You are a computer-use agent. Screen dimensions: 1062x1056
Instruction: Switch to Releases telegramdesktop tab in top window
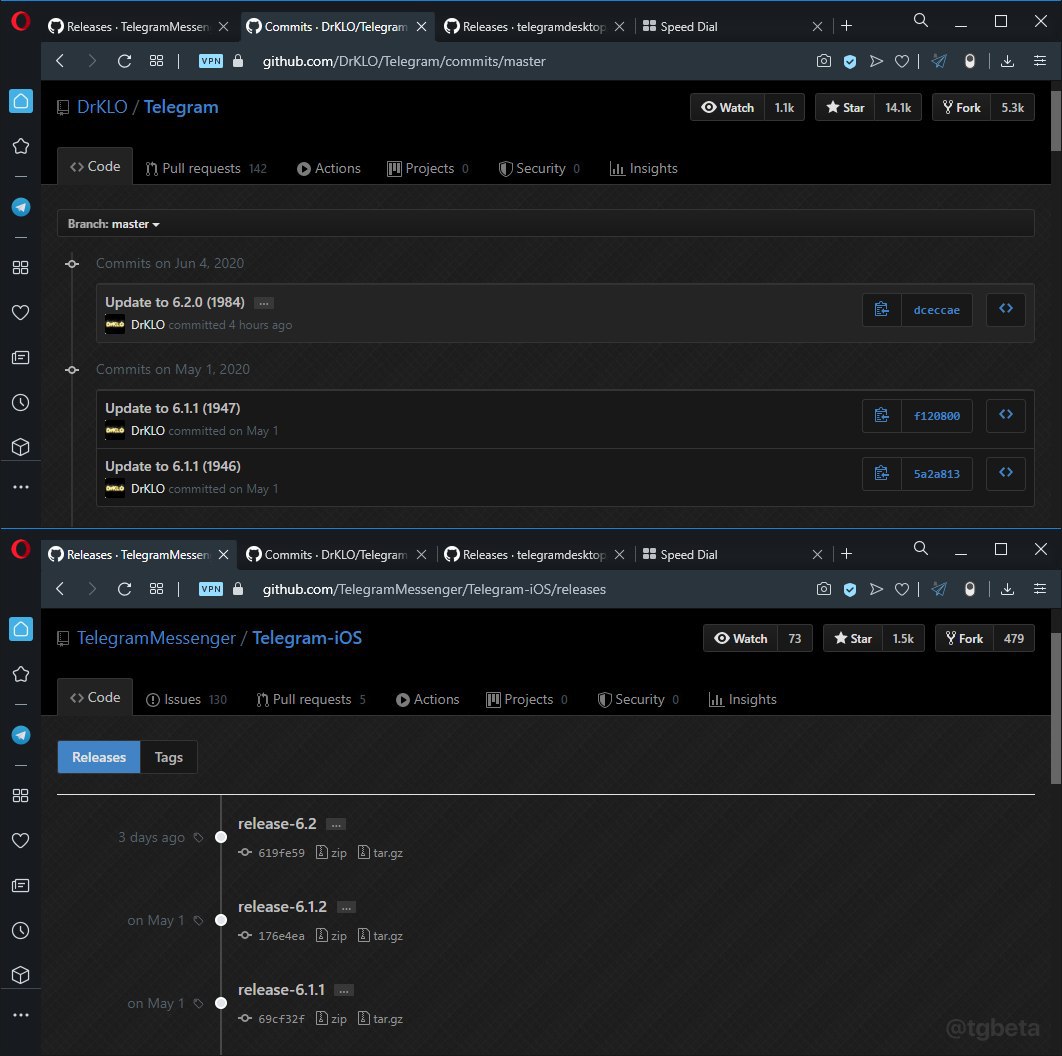[x=534, y=26]
